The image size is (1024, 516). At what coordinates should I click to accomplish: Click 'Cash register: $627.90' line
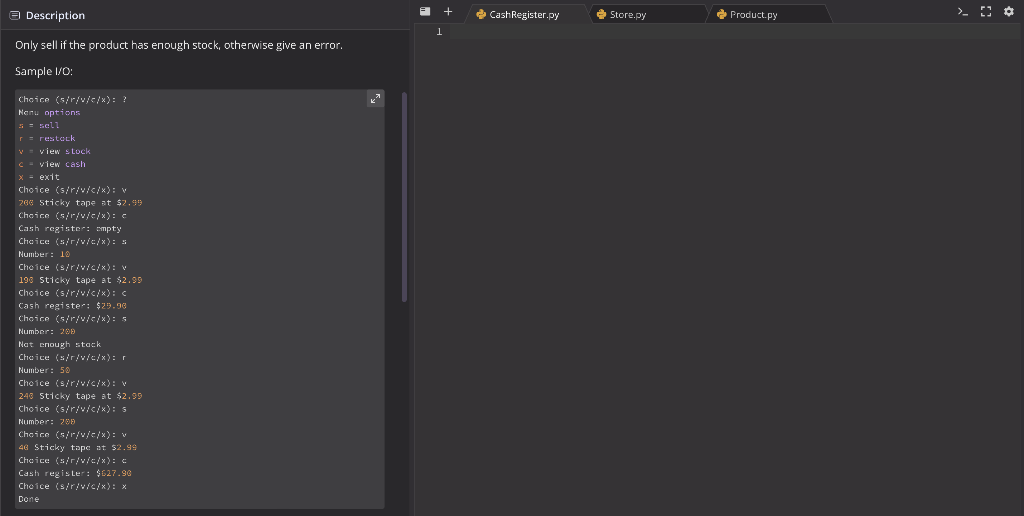tap(75, 474)
